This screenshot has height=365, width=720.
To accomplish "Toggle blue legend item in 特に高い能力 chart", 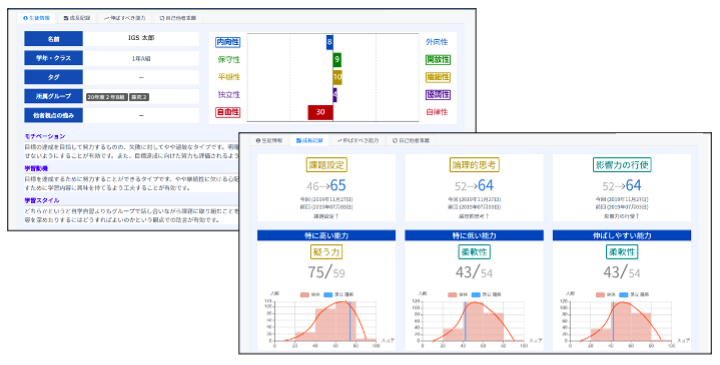I will [x=339, y=295].
